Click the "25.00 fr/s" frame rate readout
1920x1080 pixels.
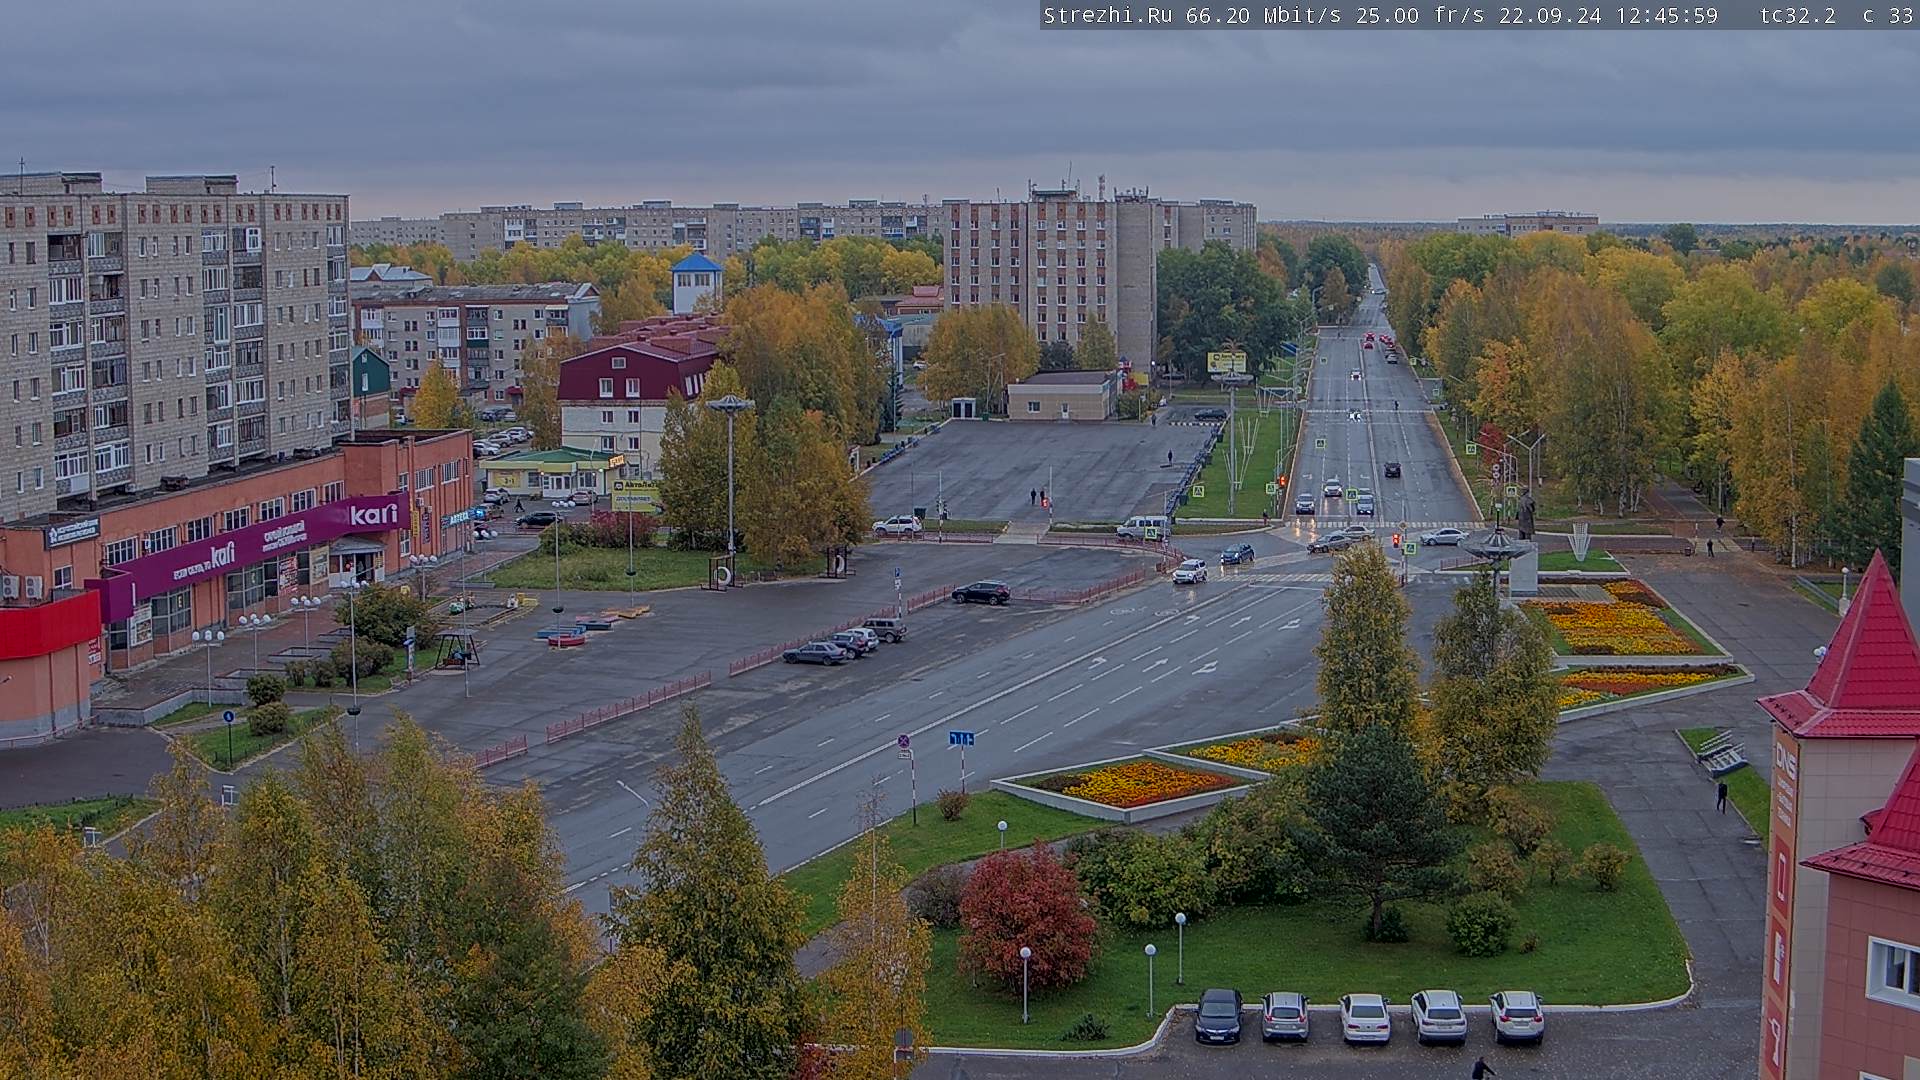[x=1420, y=15]
